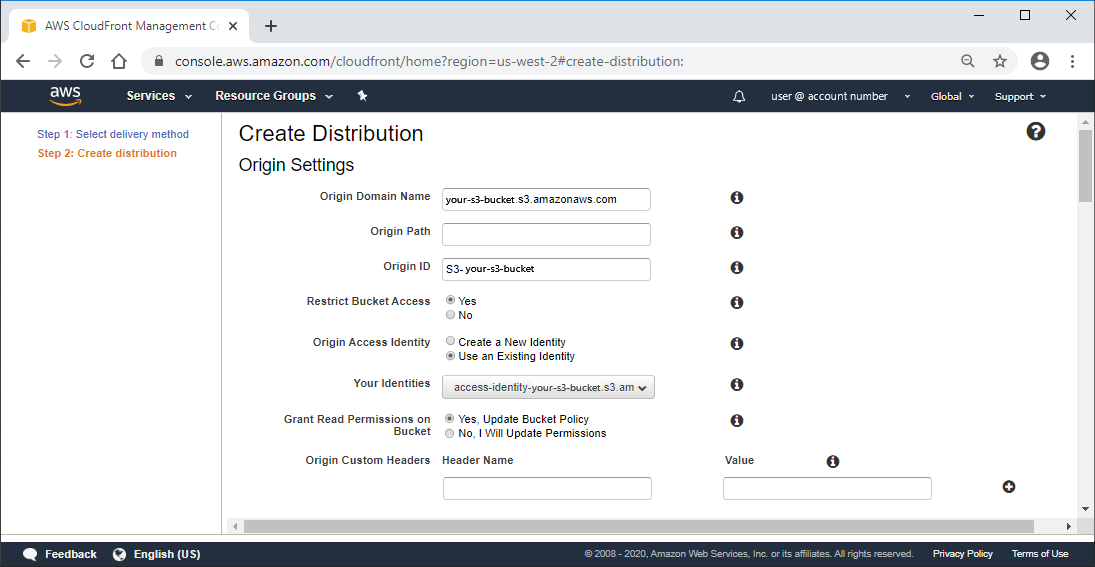
Task: Open the Global region dropdown
Action: pyautogui.click(x=953, y=96)
